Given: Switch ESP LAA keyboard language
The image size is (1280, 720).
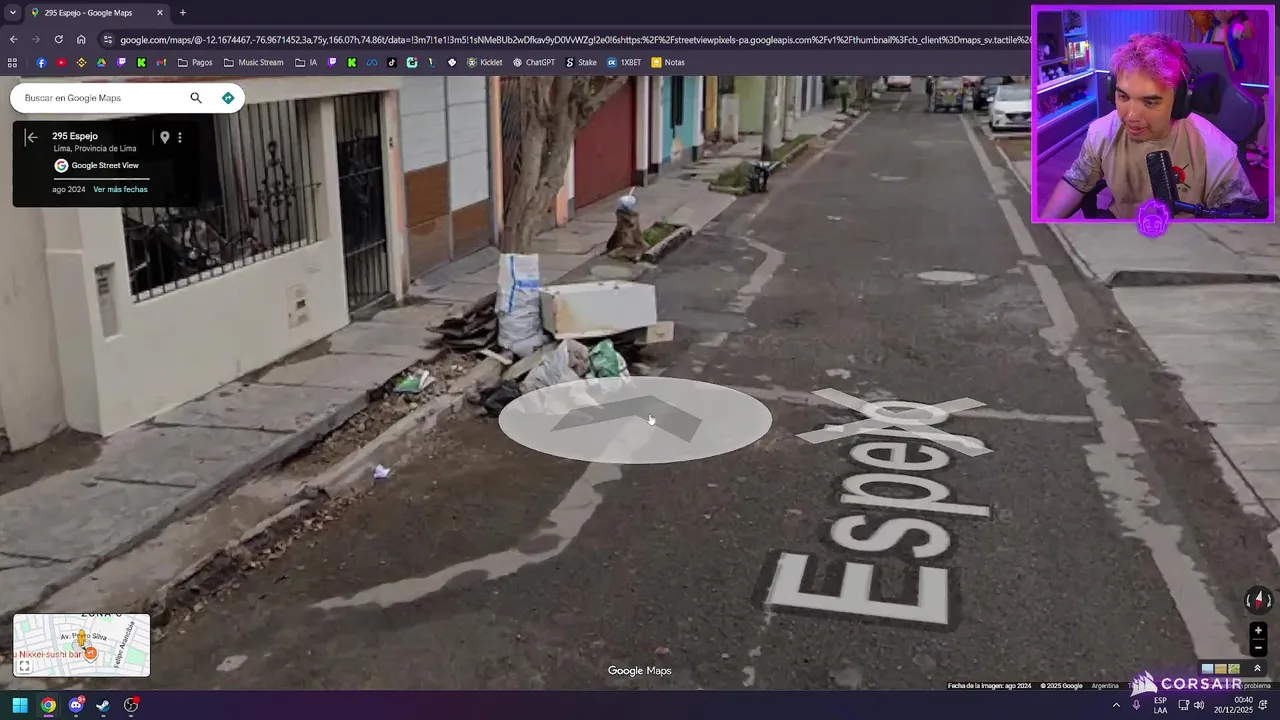Looking at the screenshot, I should pos(1160,705).
